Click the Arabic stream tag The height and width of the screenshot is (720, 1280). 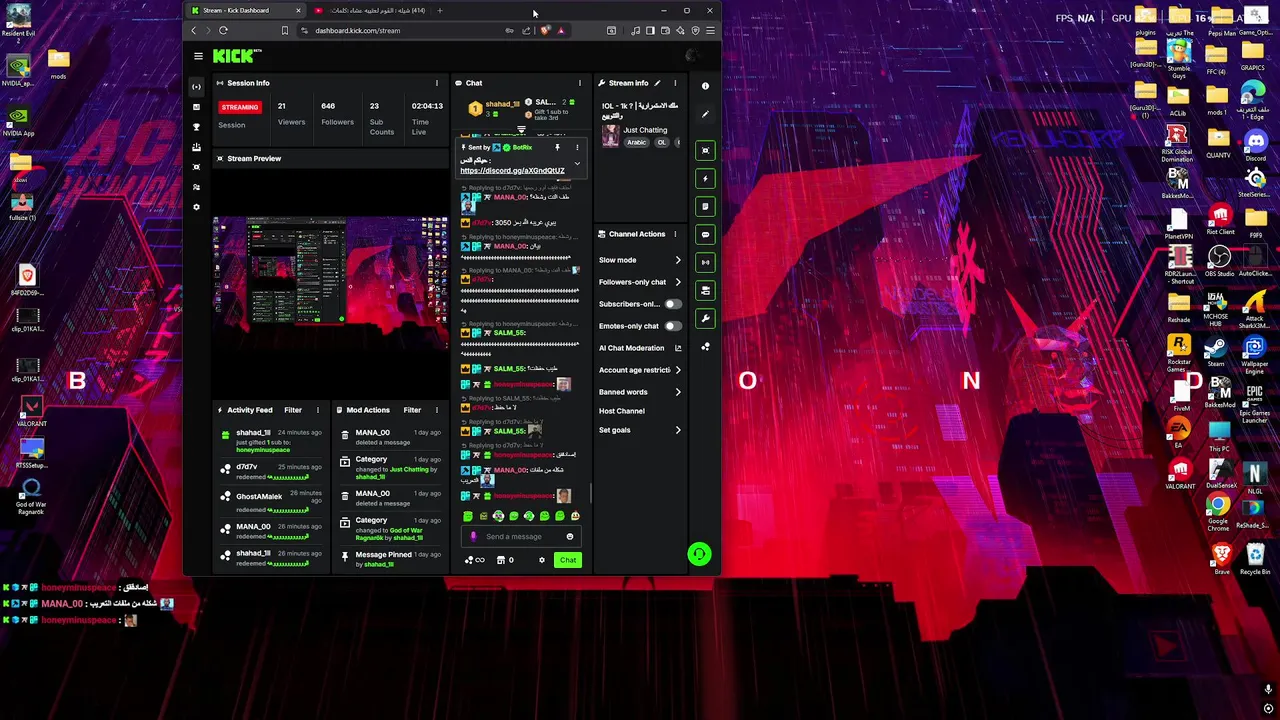(x=636, y=143)
